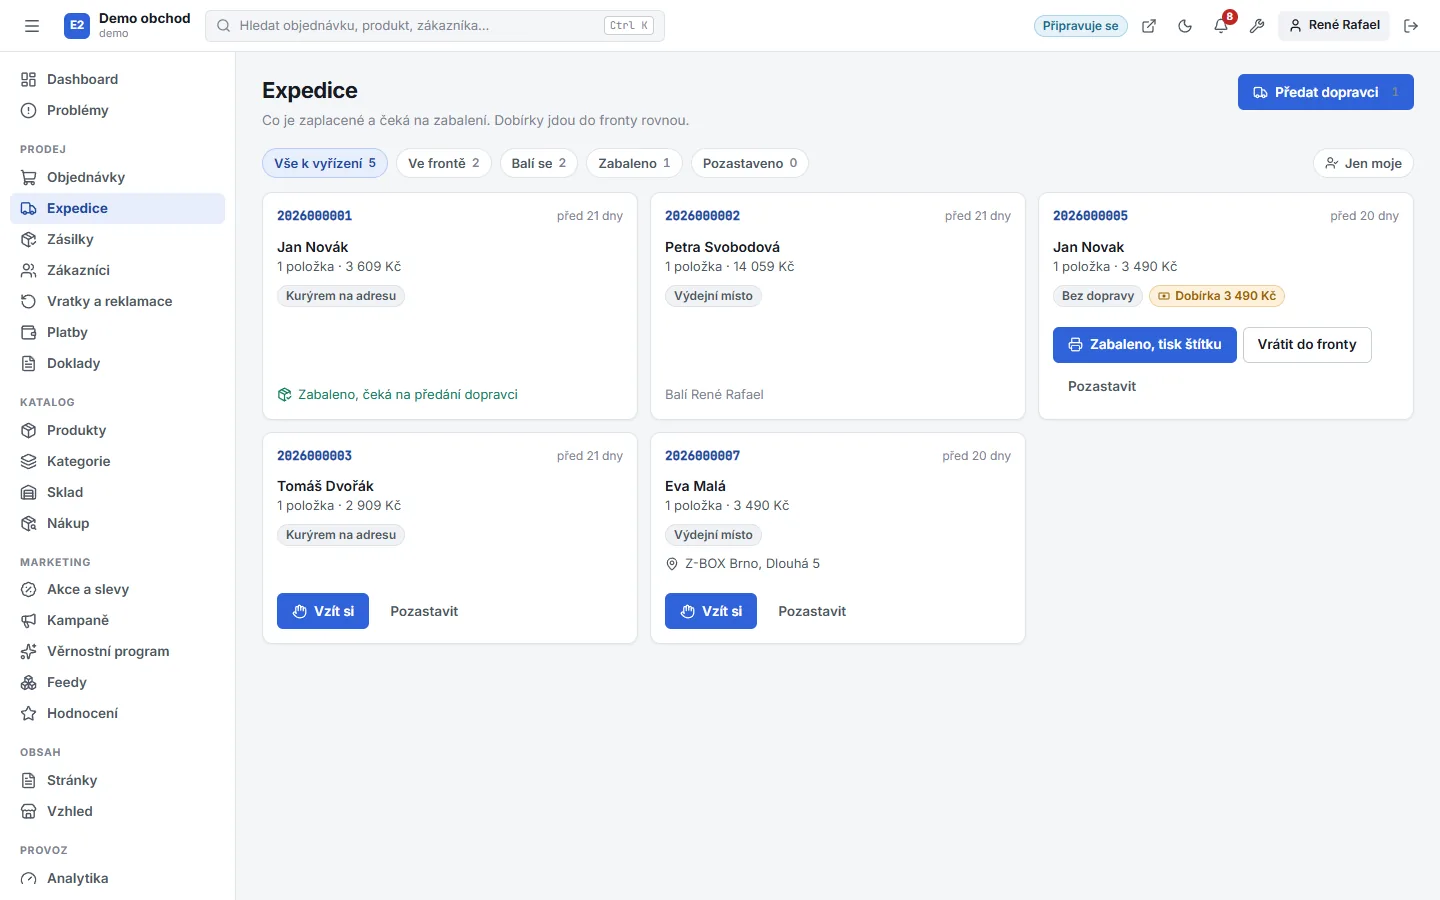Select the Vše k vyřízení tab
This screenshot has height=900, width=1440.
tap(325, 163)
